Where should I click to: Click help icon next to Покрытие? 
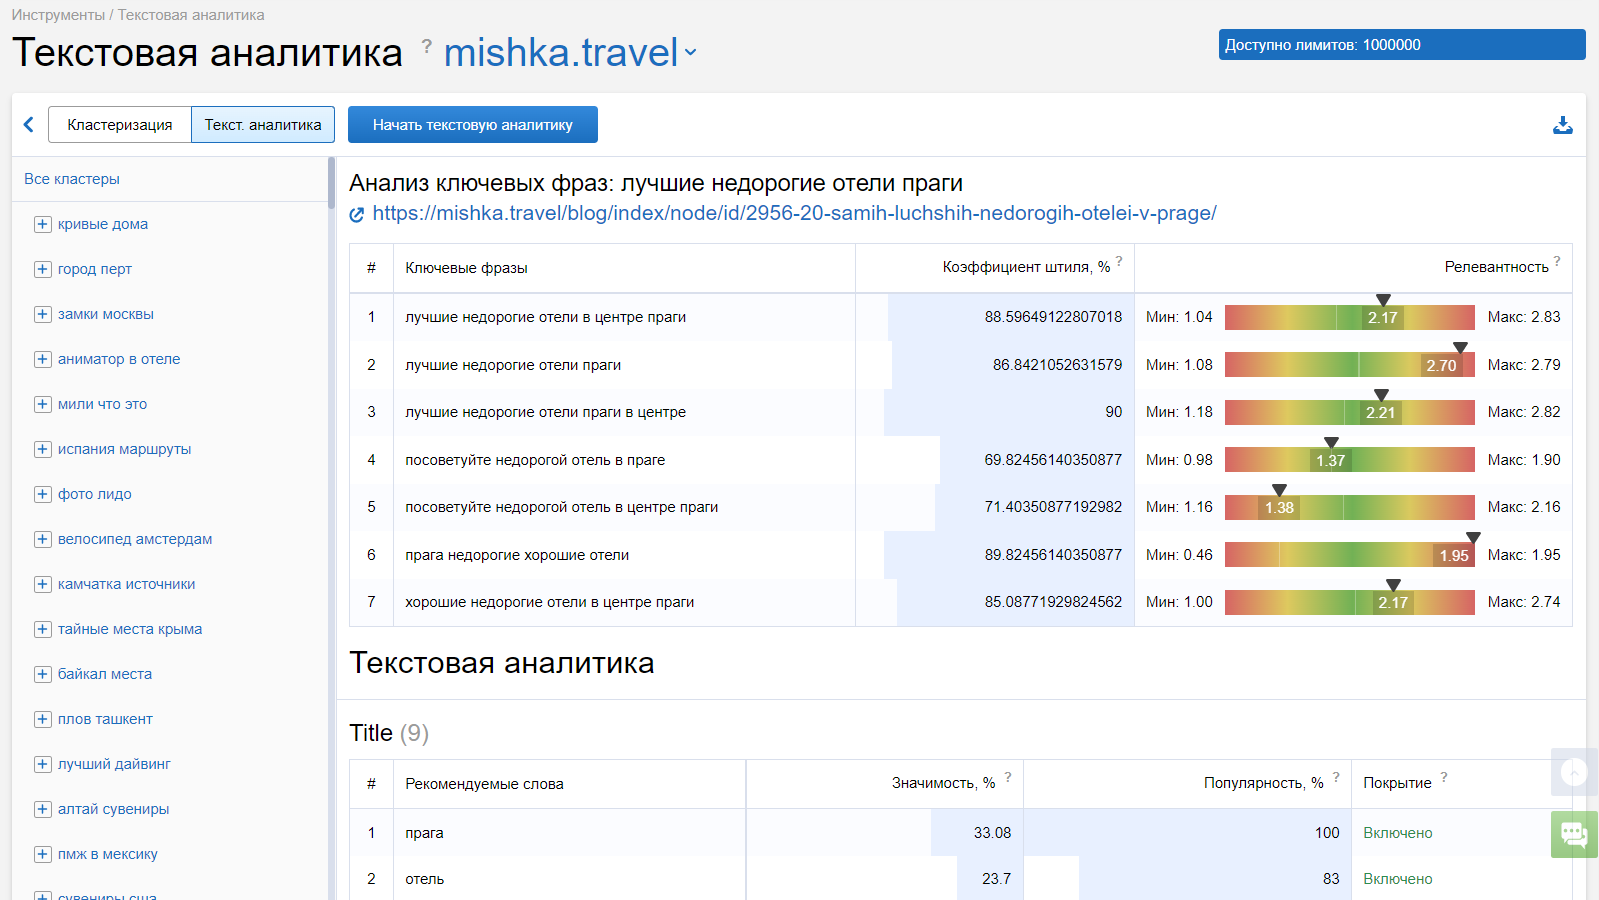tap(1444, 777)
